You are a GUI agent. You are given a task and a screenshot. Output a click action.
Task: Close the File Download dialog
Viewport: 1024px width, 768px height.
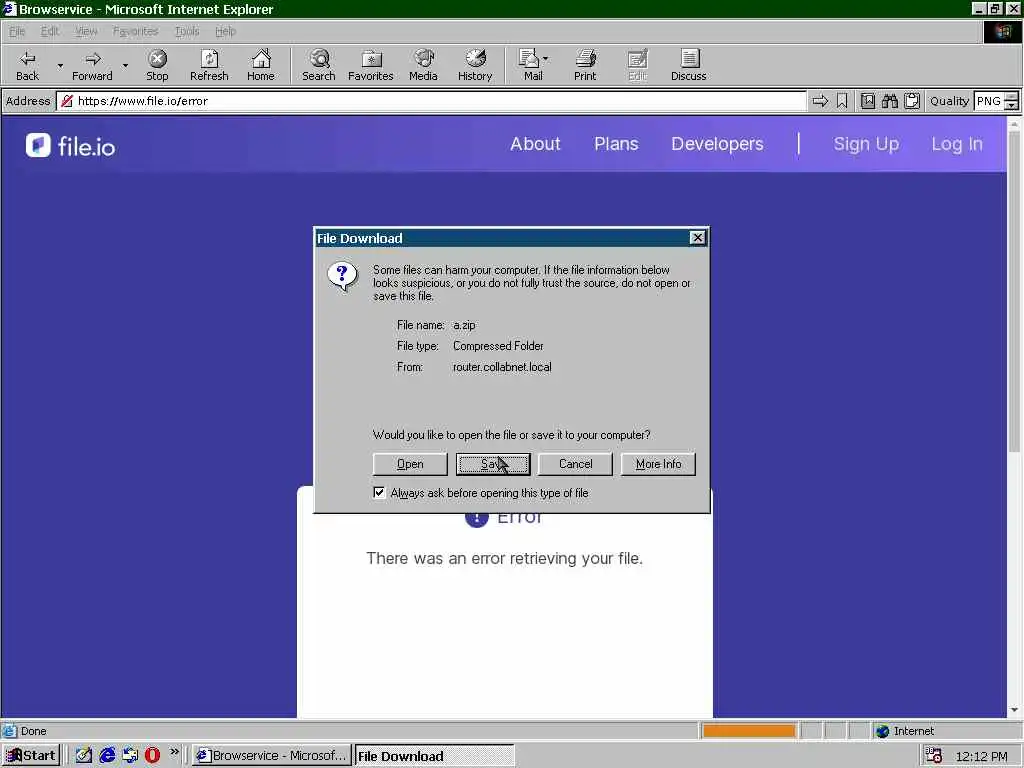(697, 238)
